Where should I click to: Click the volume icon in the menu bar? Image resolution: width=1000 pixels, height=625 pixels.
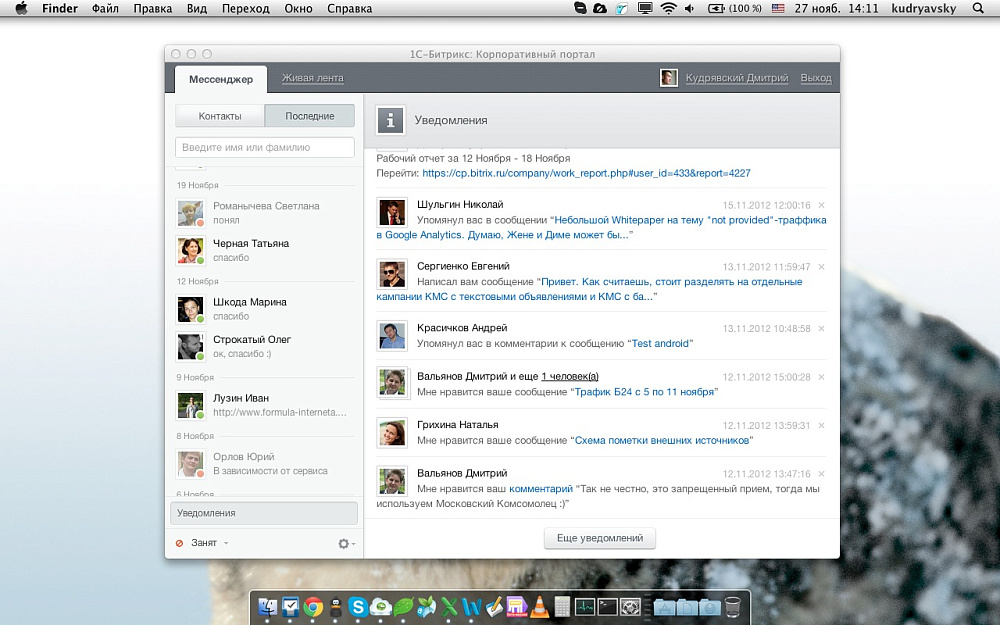[689, 8]
